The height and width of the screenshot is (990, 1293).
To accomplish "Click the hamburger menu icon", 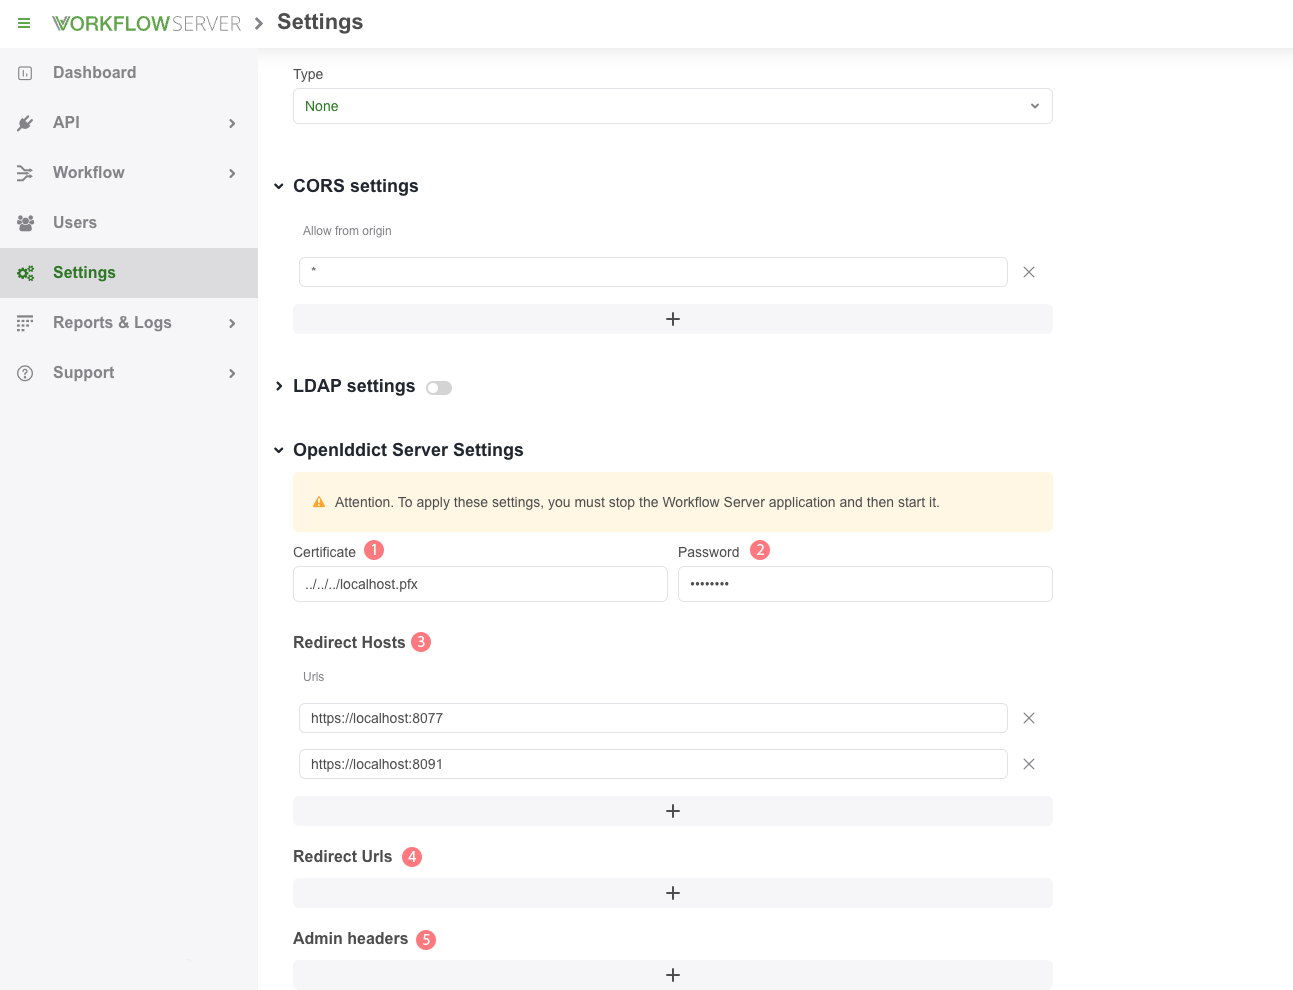I will pyautogui.click(x=24, y=23).
